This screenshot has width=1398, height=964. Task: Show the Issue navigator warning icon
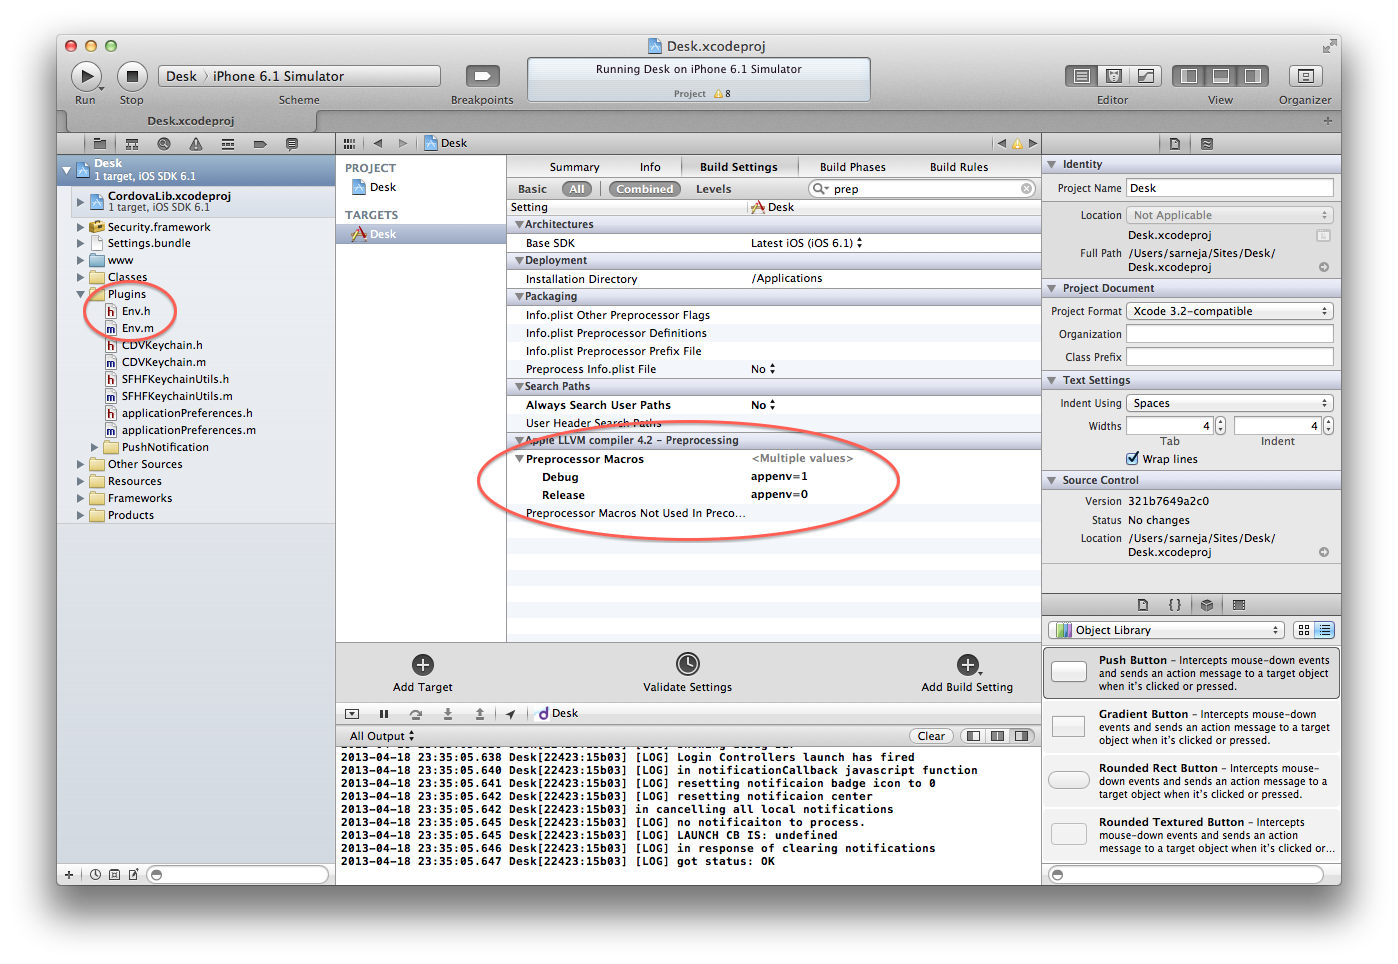click(x=196, y=144)
